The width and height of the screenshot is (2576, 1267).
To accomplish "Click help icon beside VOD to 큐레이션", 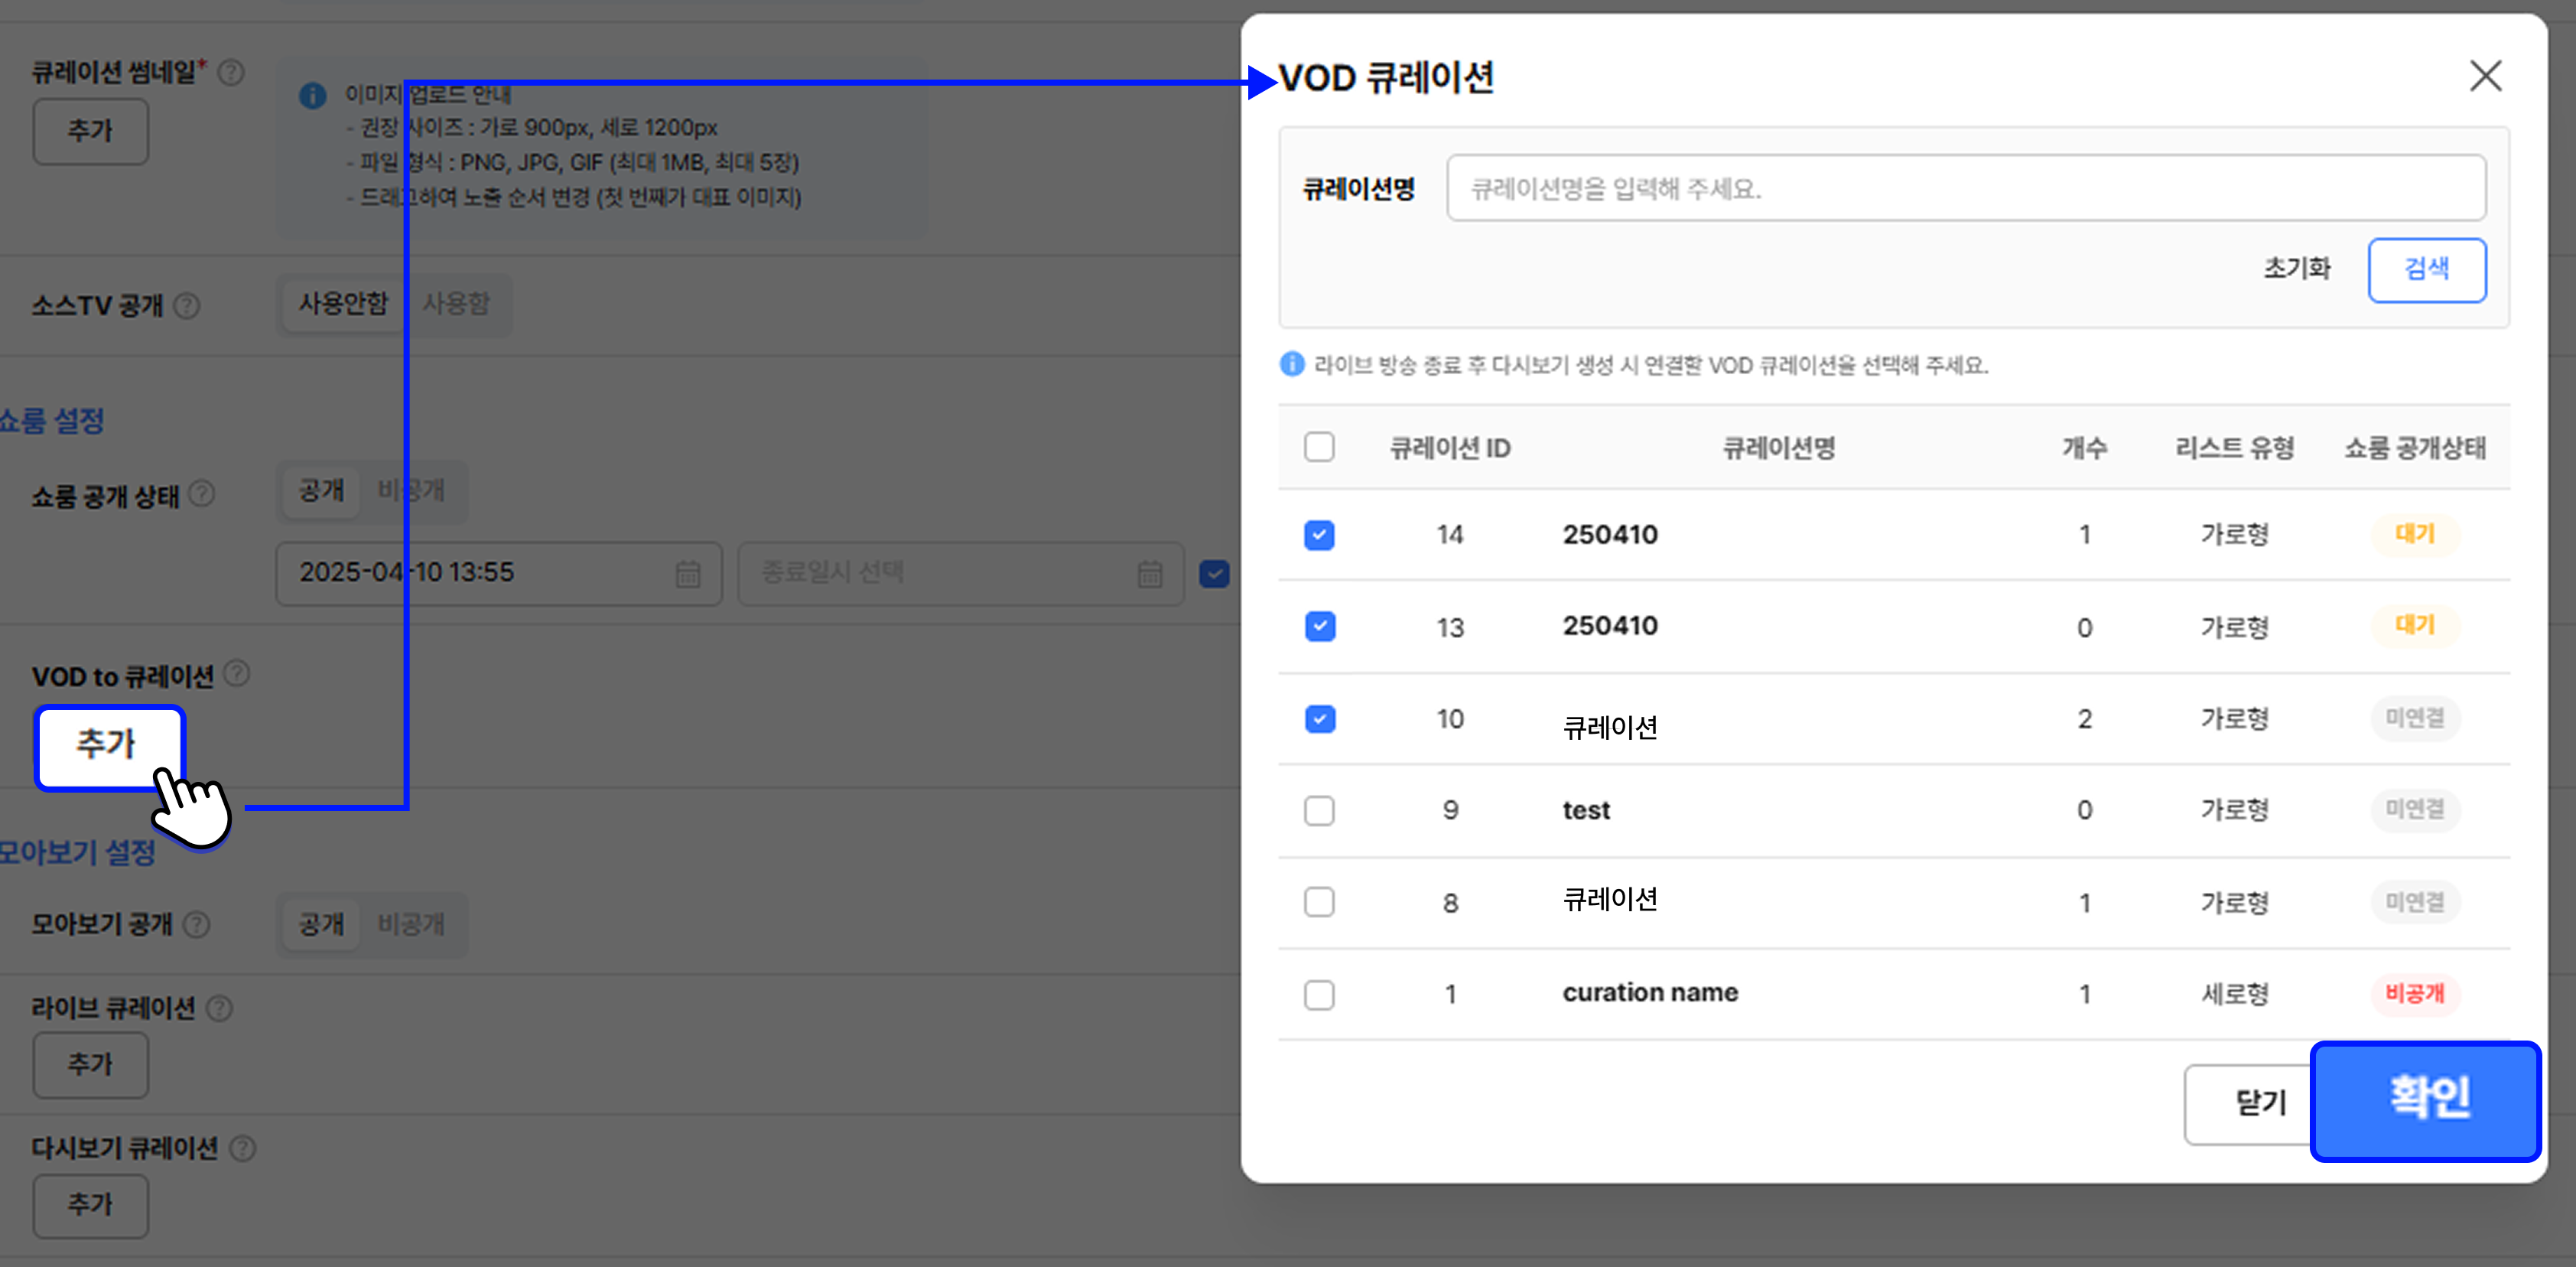I will [237, 674].
